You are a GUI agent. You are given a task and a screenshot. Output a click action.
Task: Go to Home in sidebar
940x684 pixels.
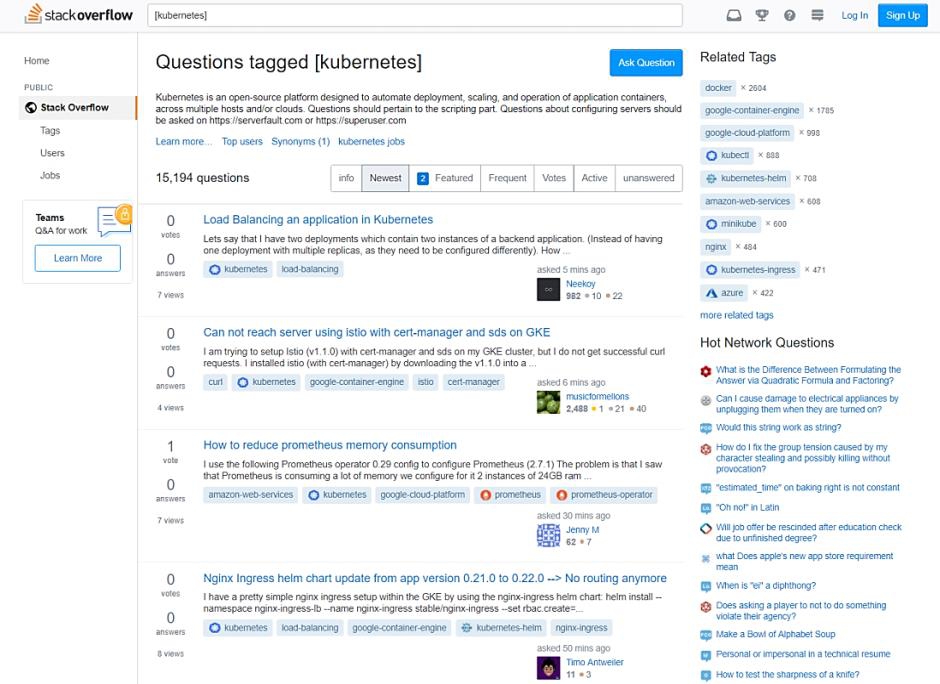pyautogui.click(x=37, y=61)
